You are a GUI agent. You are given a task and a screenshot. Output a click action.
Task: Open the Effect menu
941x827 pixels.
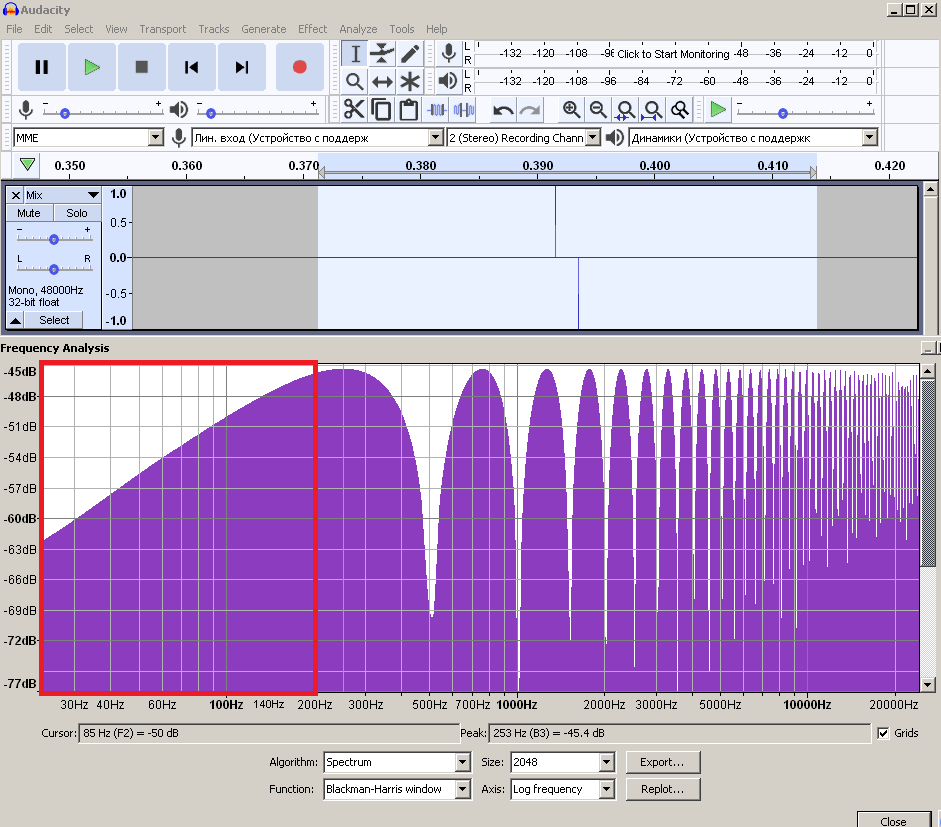(x=312, y=29)
